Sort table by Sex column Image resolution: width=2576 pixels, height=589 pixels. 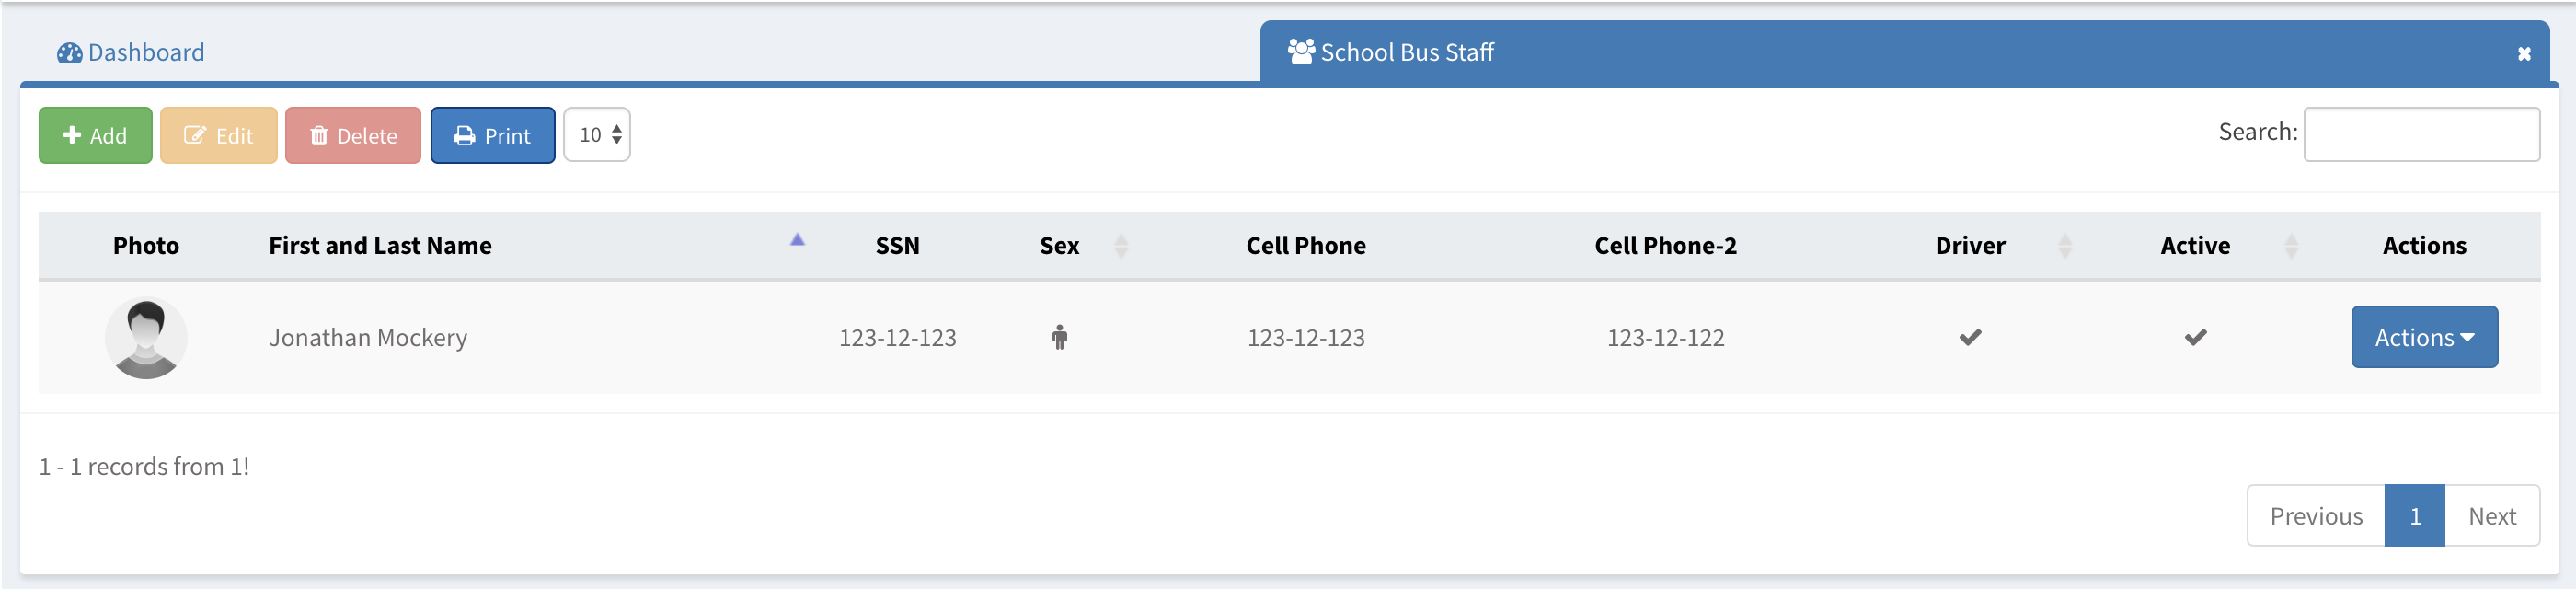coord(1121,246)
